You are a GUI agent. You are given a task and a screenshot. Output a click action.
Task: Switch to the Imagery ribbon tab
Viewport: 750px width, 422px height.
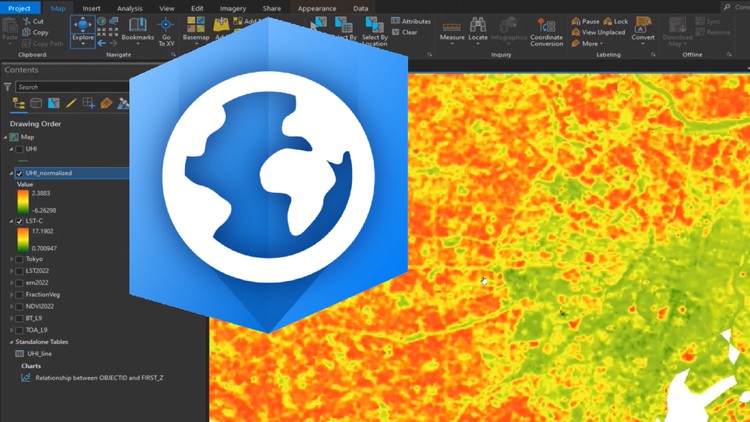233,8
